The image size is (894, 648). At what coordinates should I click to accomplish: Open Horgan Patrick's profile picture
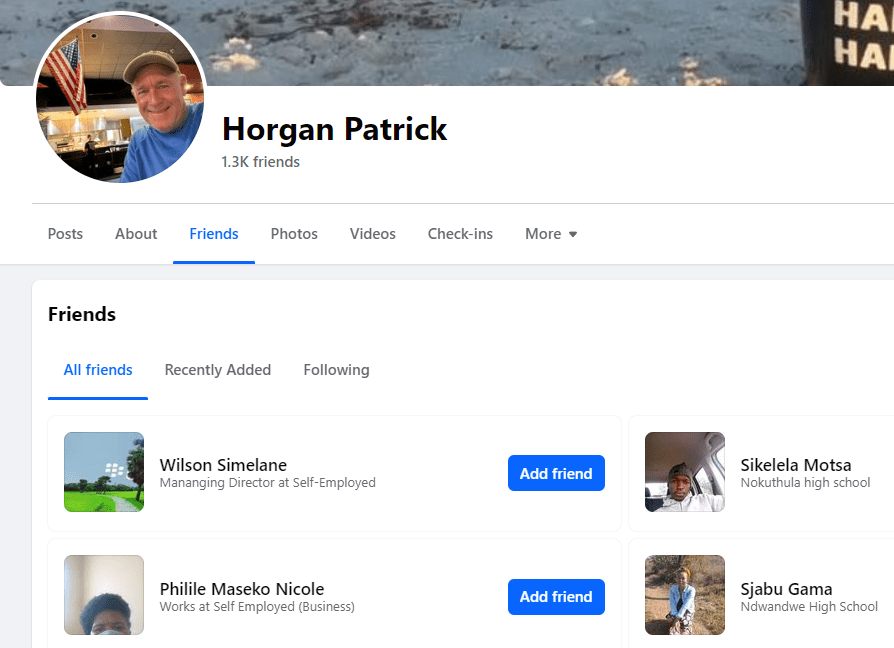(120, 98)
